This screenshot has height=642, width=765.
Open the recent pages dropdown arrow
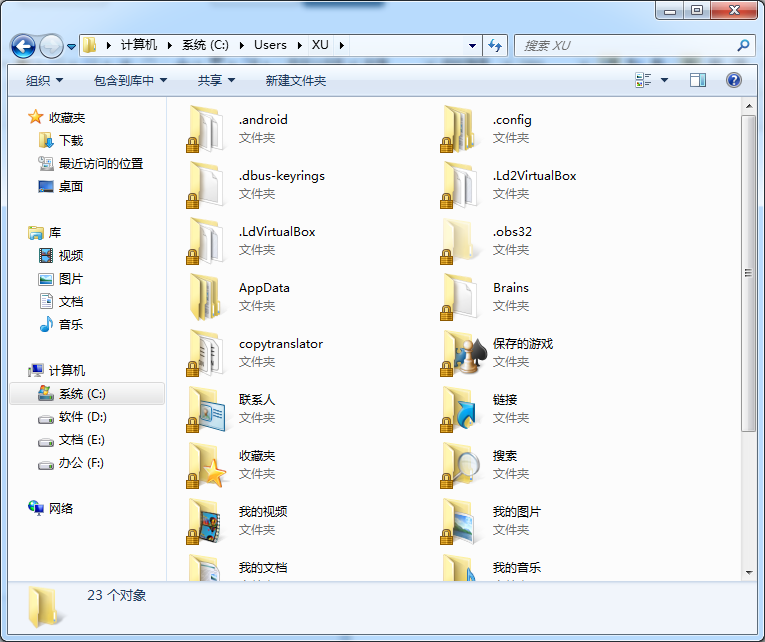(72, 47)
